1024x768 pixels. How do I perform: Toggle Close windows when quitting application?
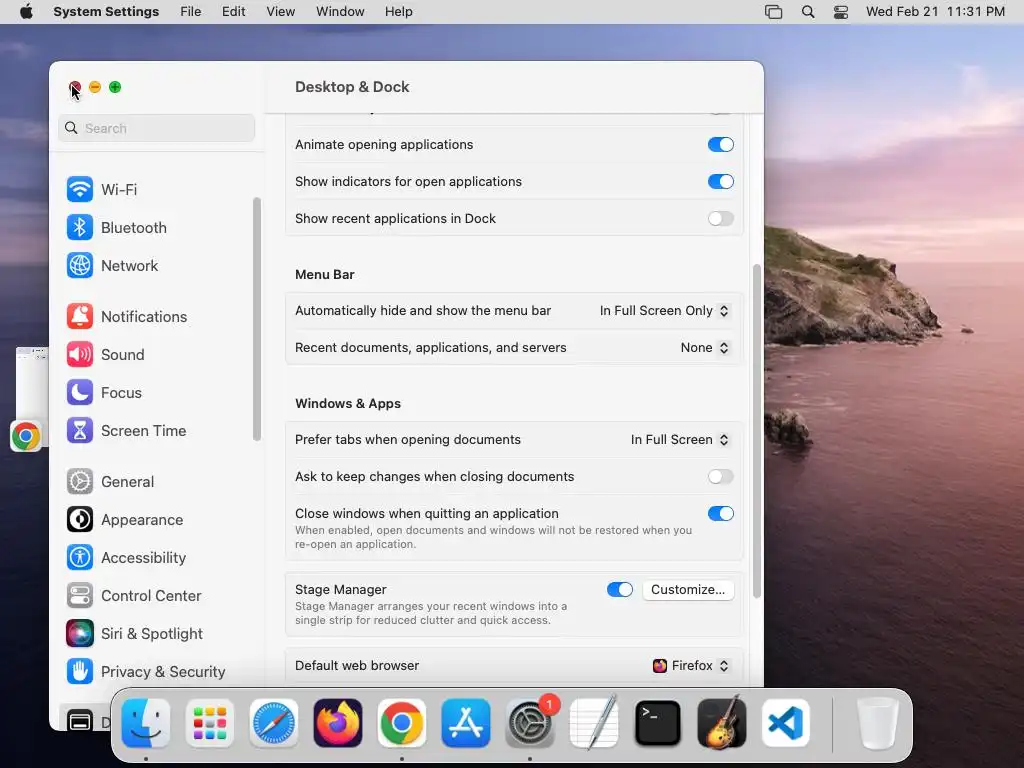(x=720, y=513)
